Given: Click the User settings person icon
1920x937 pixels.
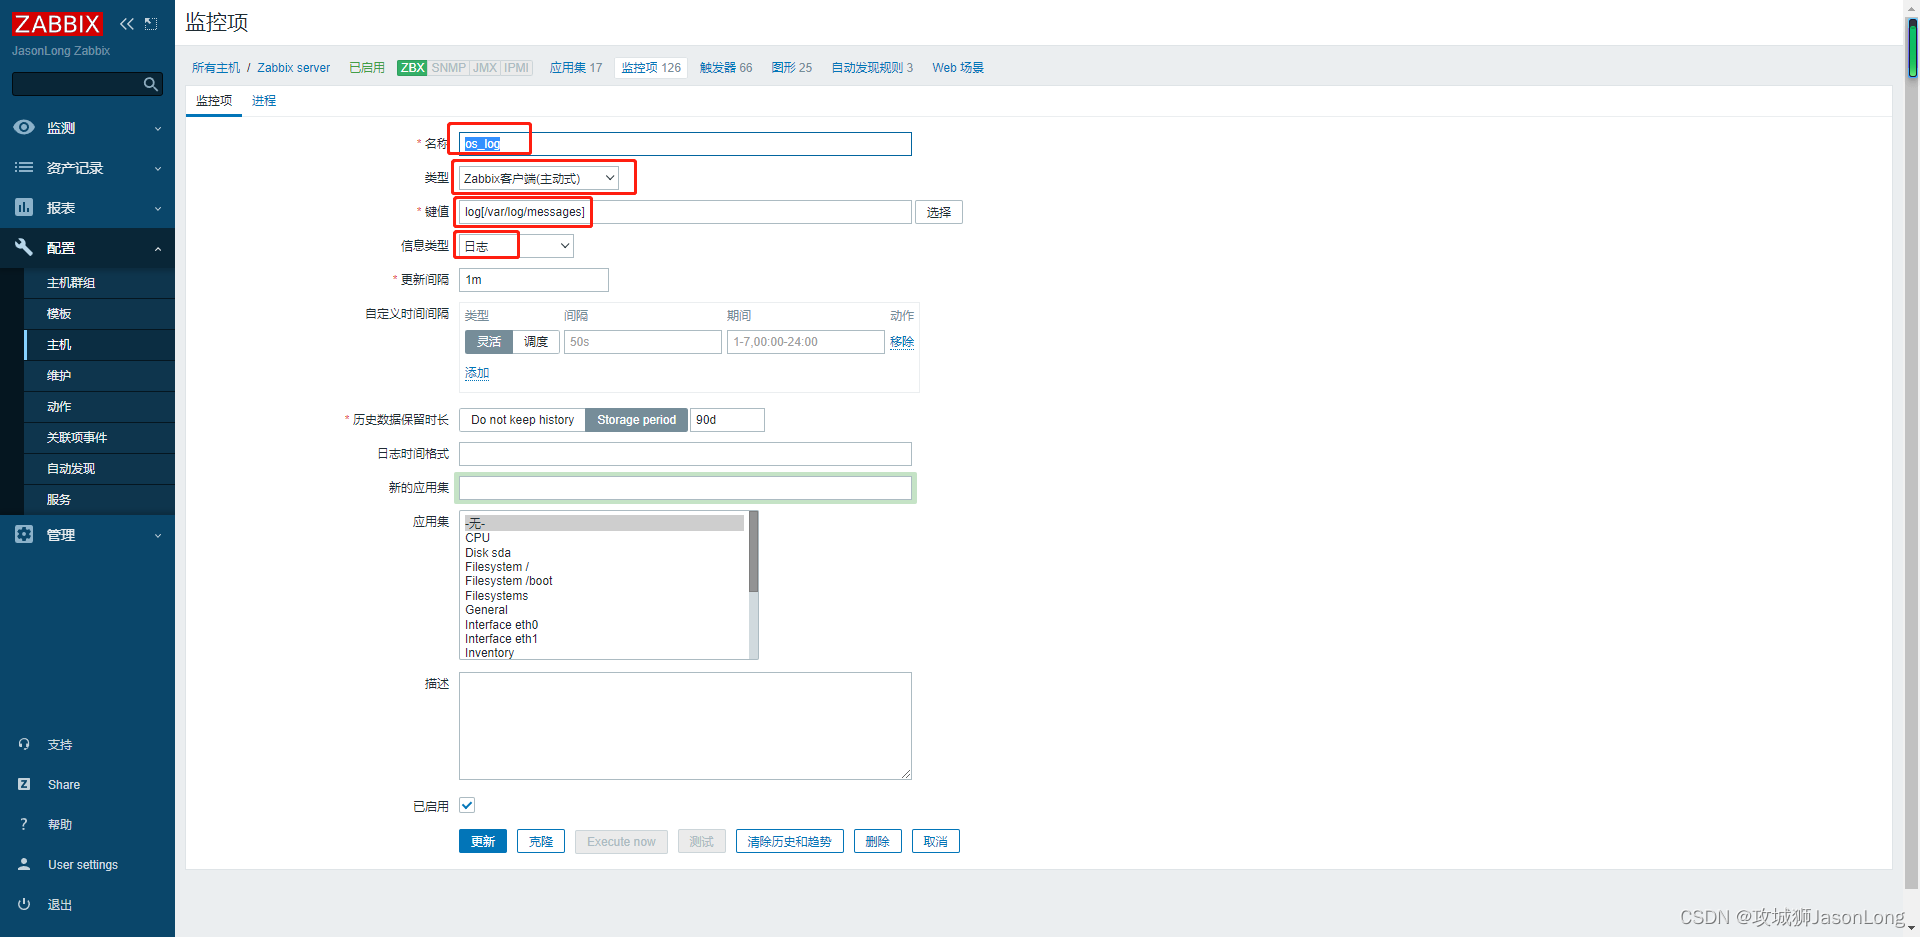Looking at the screenshot, I should pos(24,864).
